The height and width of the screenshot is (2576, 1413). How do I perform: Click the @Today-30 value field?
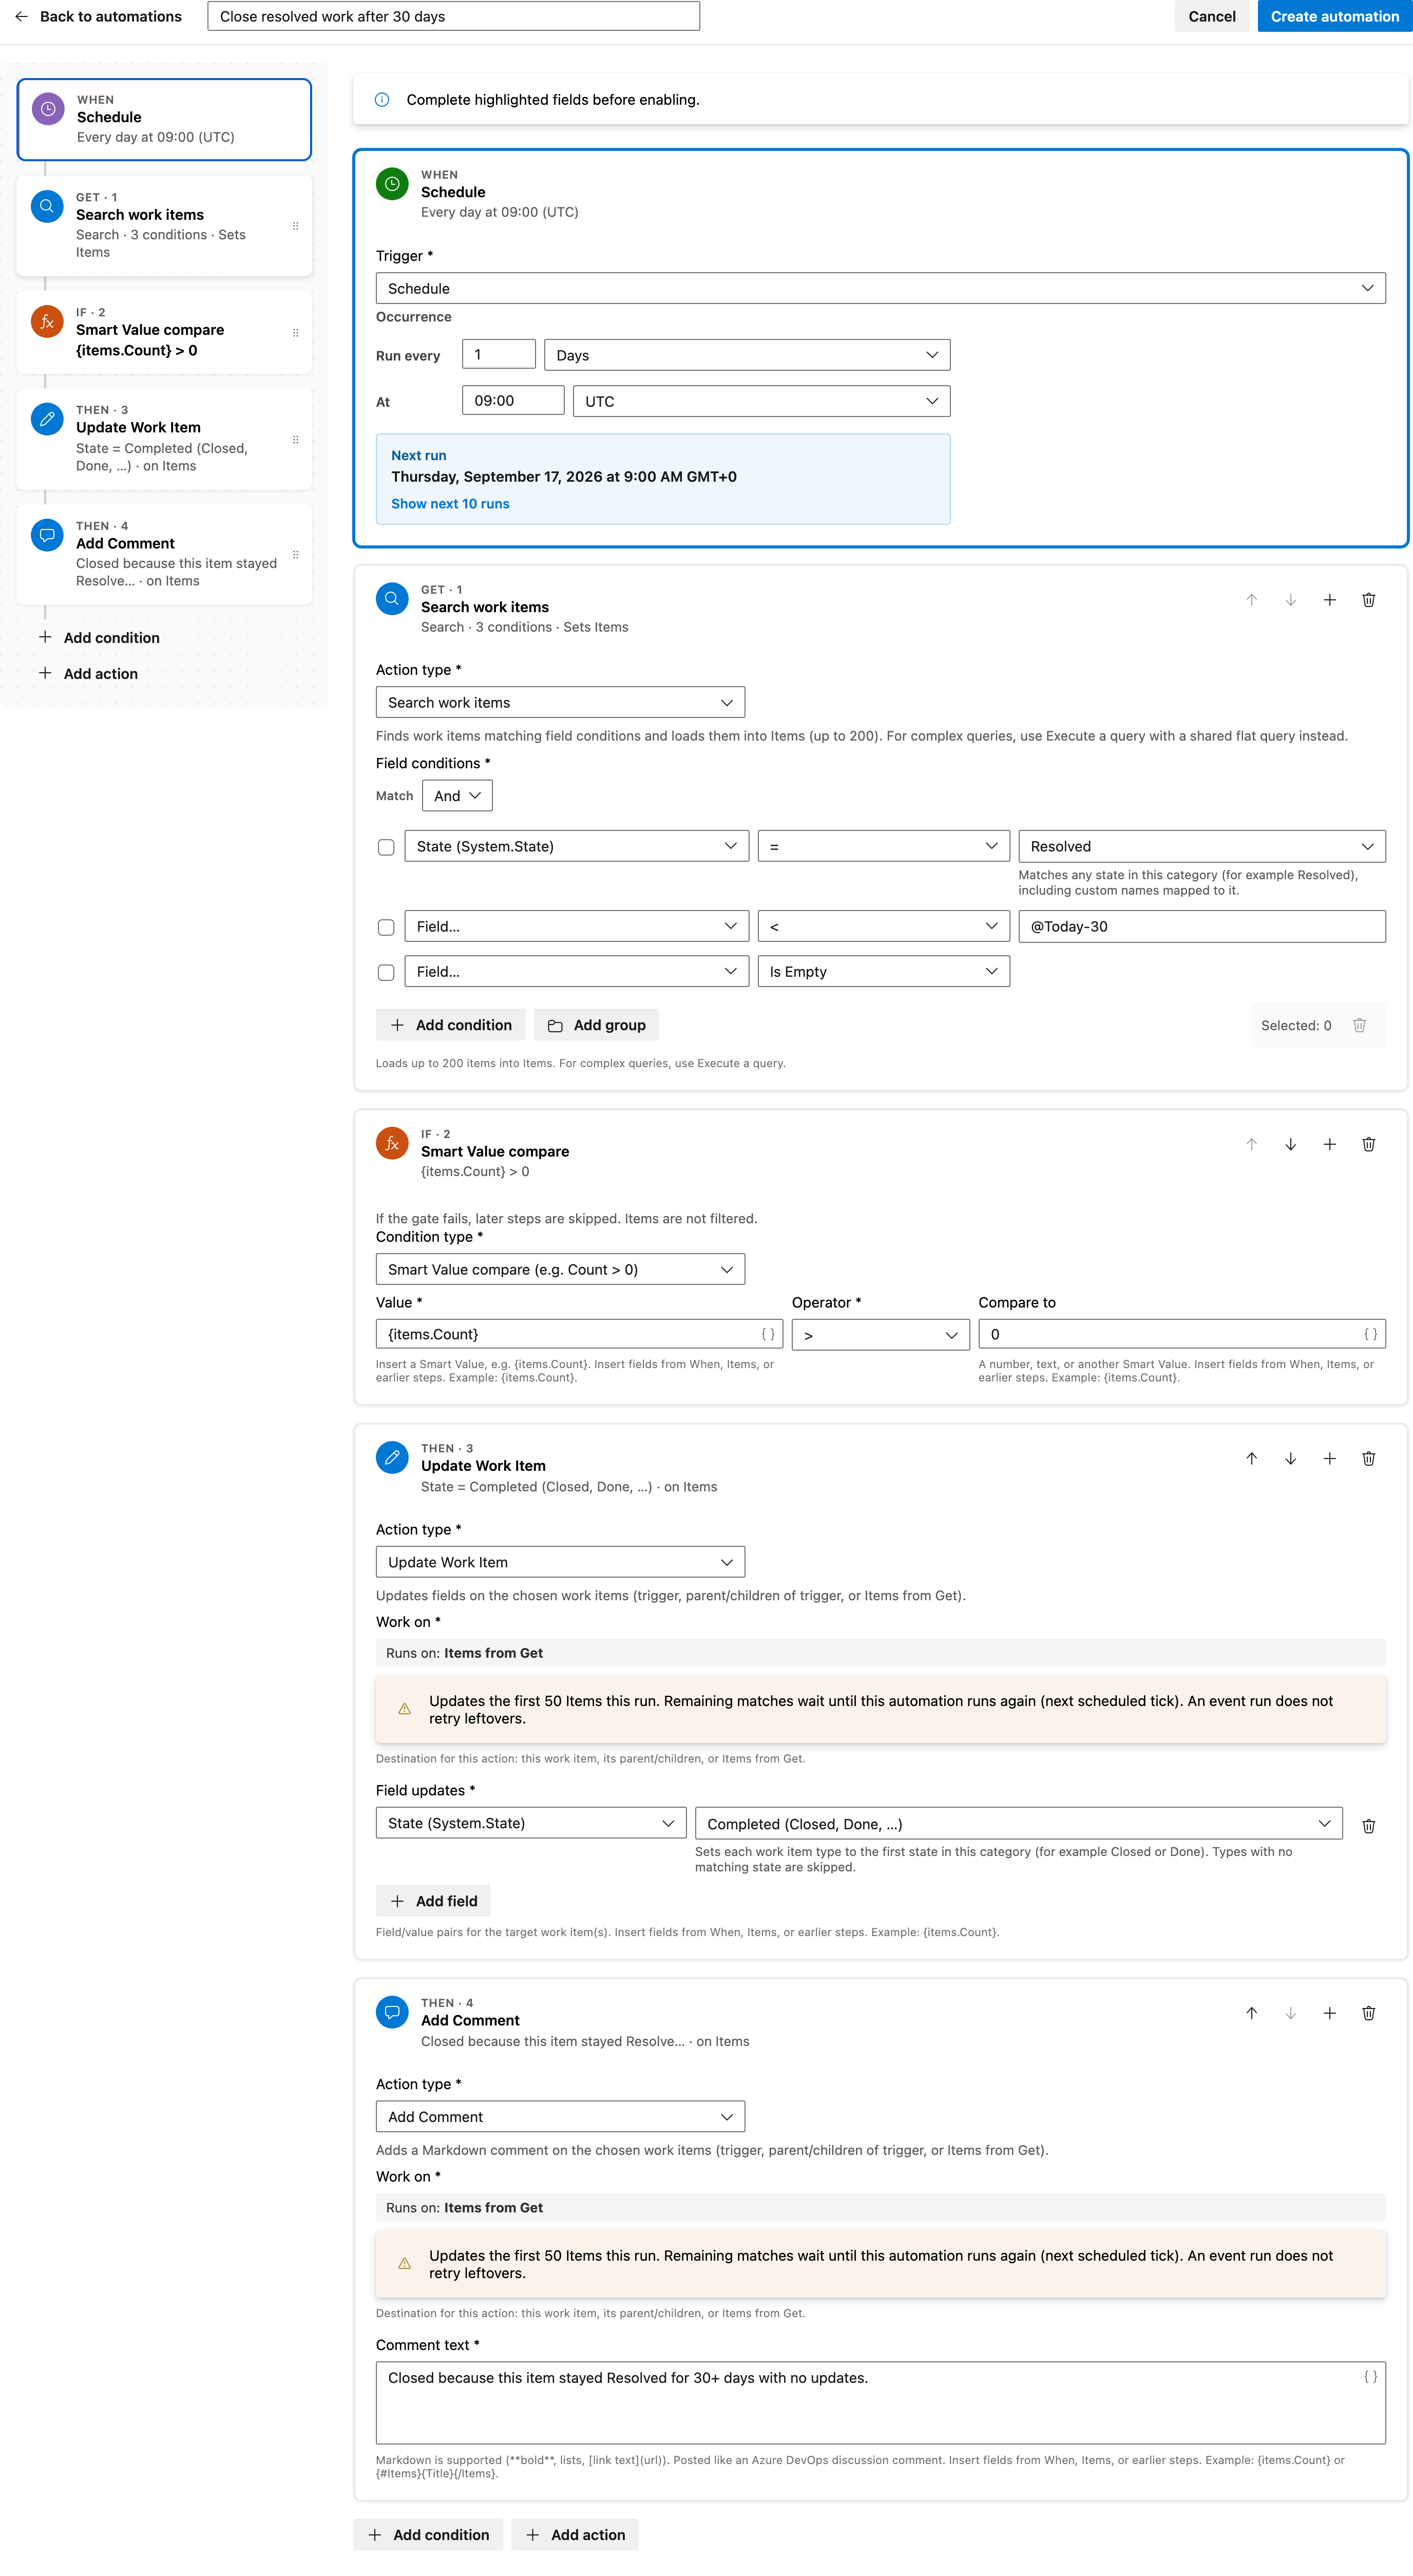tap(1201, 926)
